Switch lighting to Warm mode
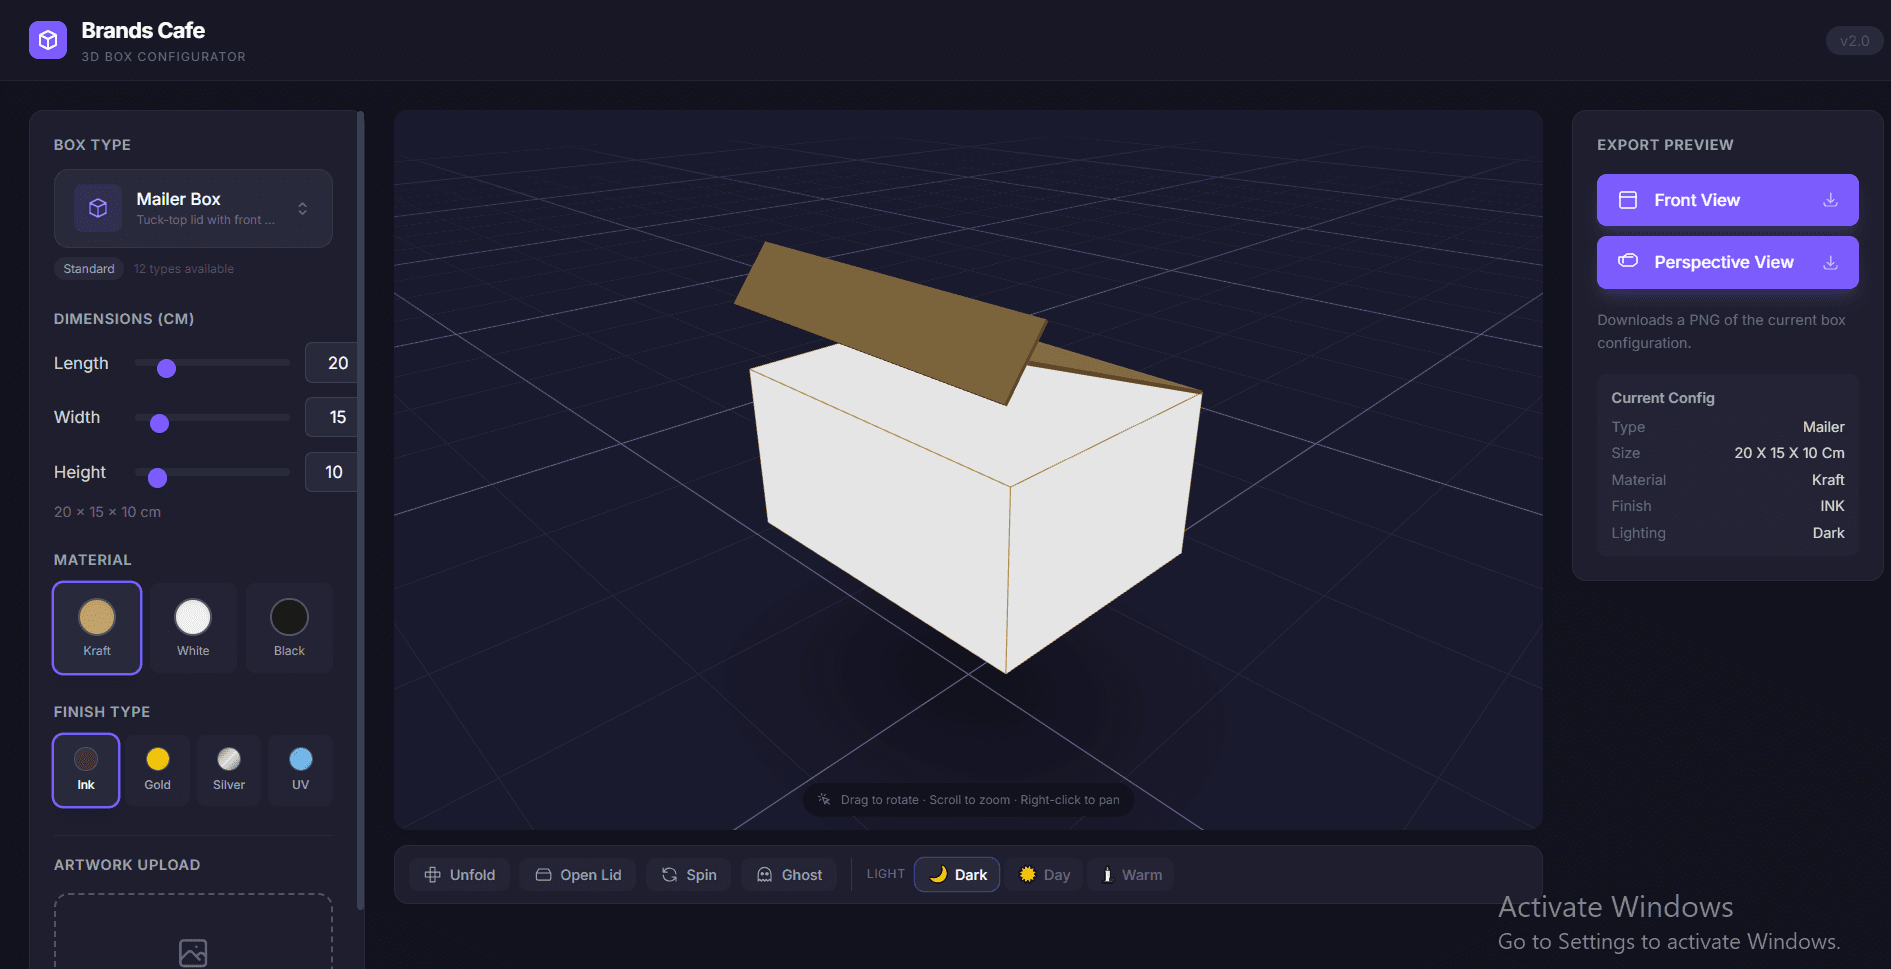 (x=1130, y=874)
